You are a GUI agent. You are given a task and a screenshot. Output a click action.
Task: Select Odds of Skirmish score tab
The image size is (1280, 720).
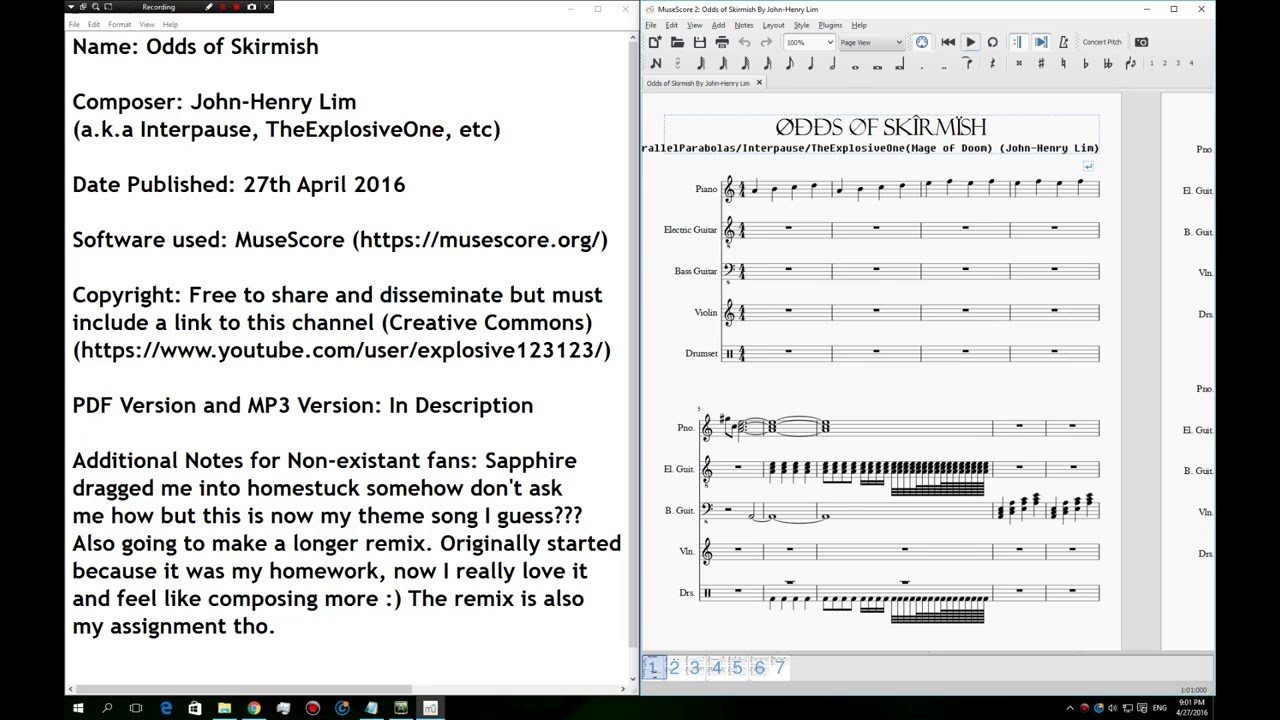click(698, 83)
